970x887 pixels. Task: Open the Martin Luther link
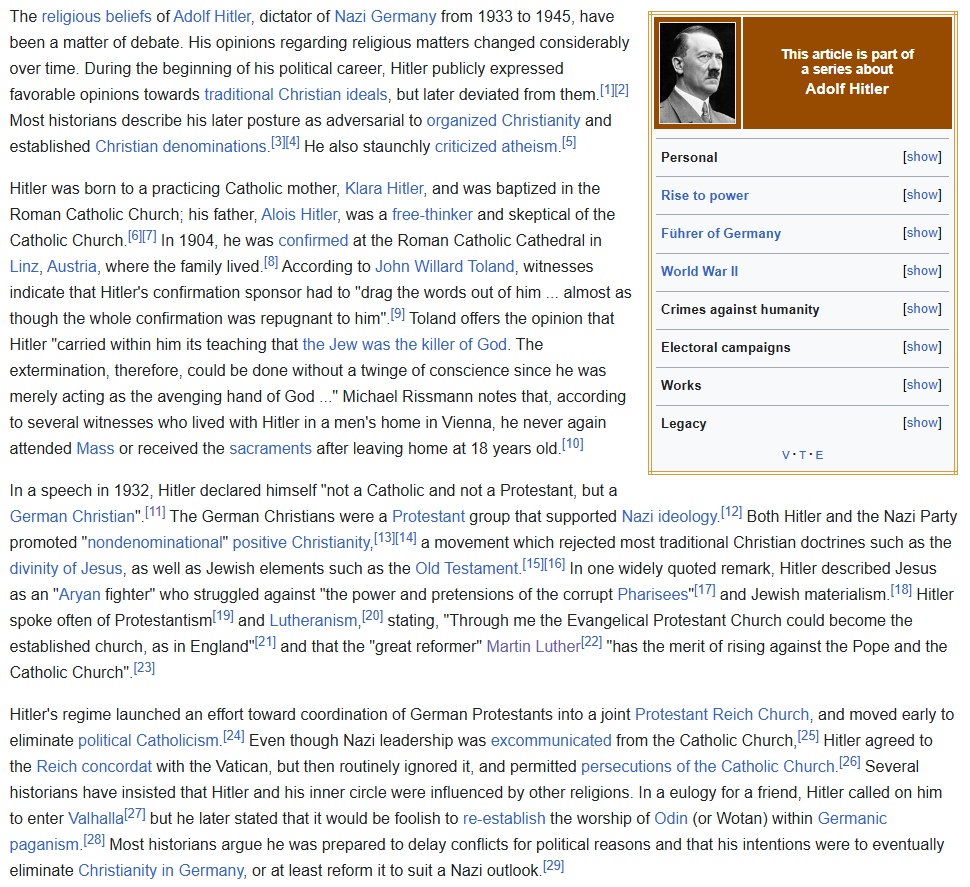[533, 646]
